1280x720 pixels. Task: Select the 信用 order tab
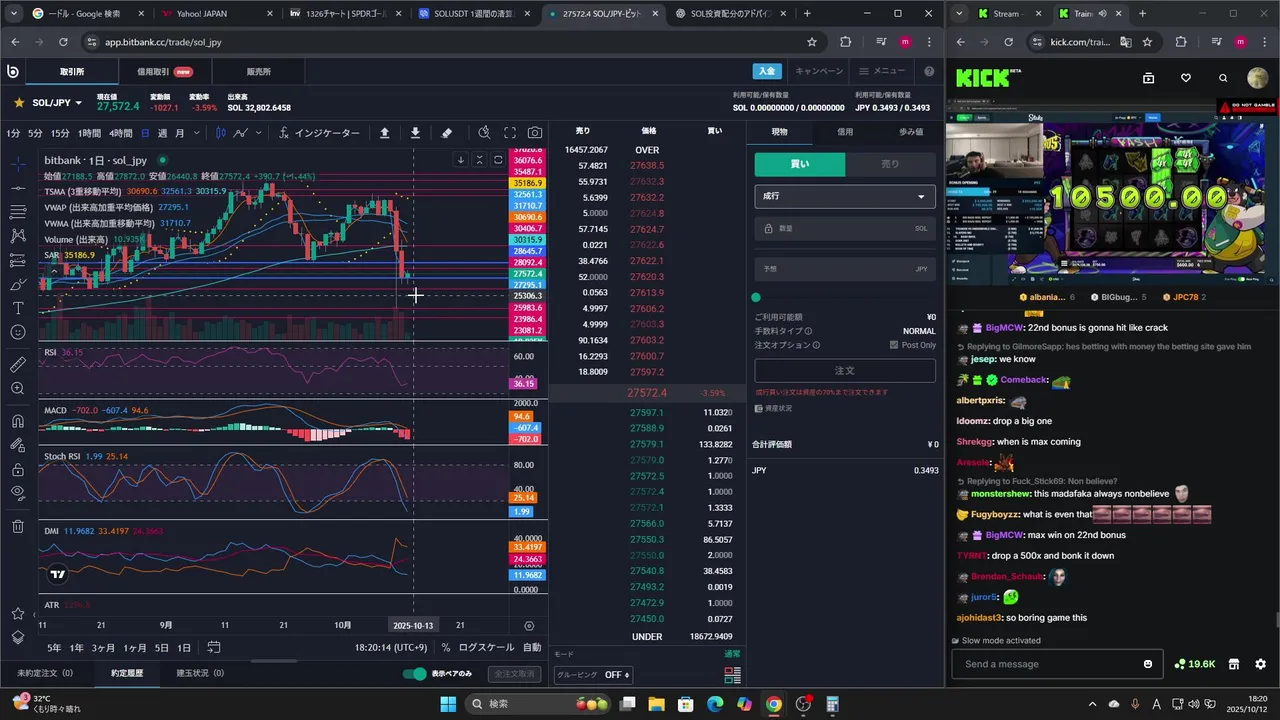(x=845, y=131)
